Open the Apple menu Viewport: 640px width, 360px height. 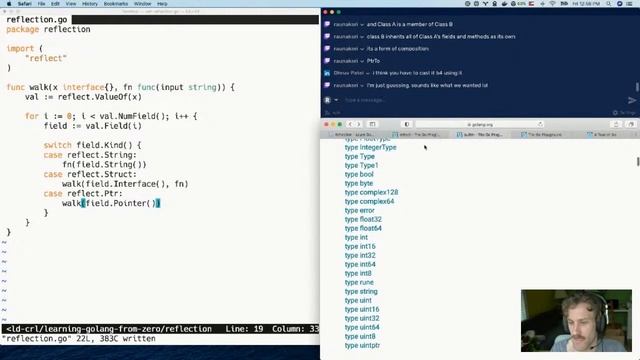(9, 4)
